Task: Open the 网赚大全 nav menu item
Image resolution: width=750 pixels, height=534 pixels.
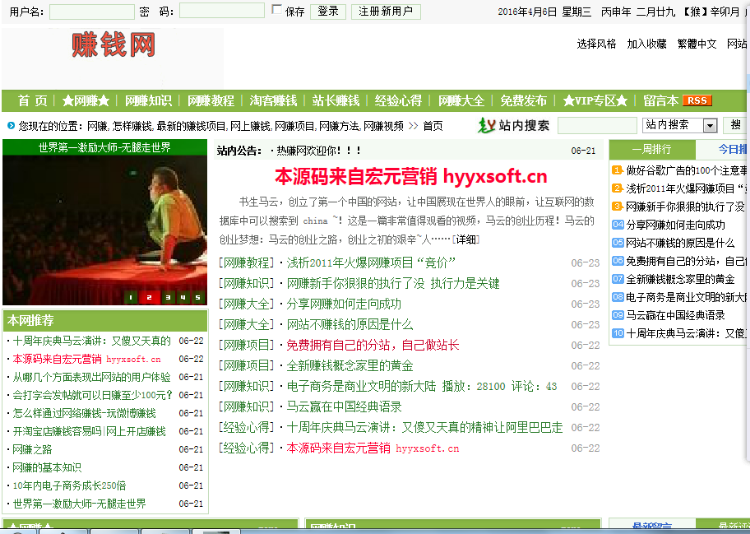Action: pyautogui.click(x=461, y=100)
